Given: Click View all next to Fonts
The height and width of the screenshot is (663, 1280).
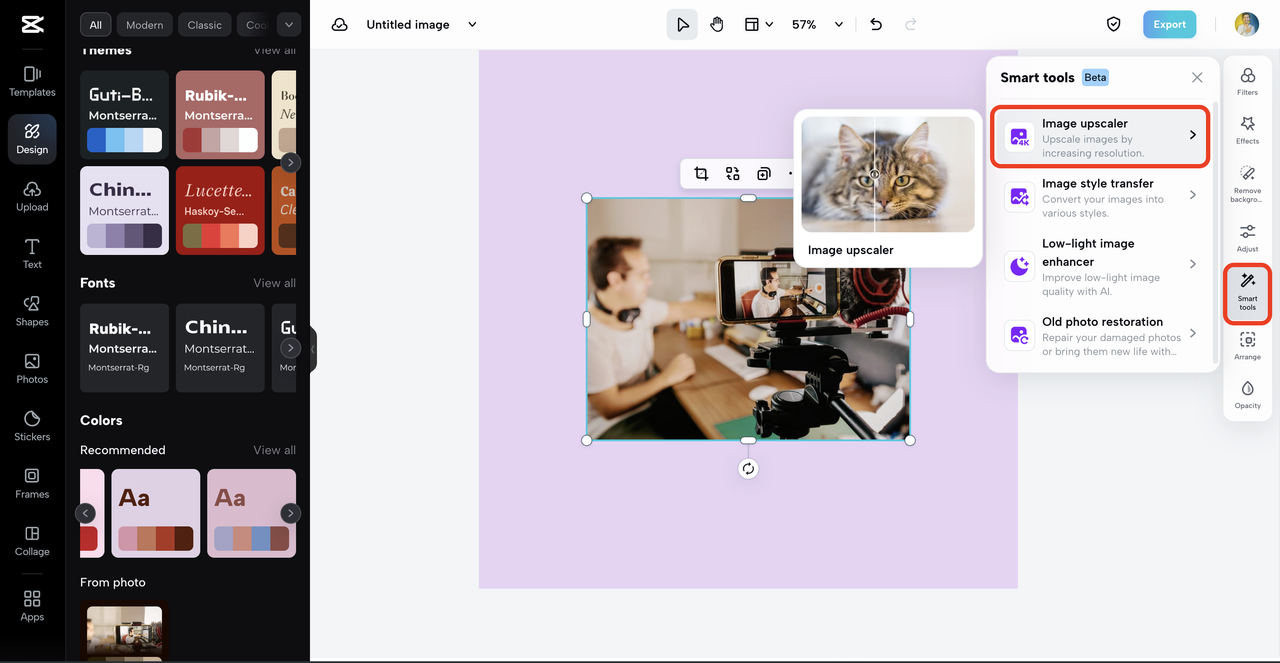Looking at the screenshot, I should click(x=274, y=283).
